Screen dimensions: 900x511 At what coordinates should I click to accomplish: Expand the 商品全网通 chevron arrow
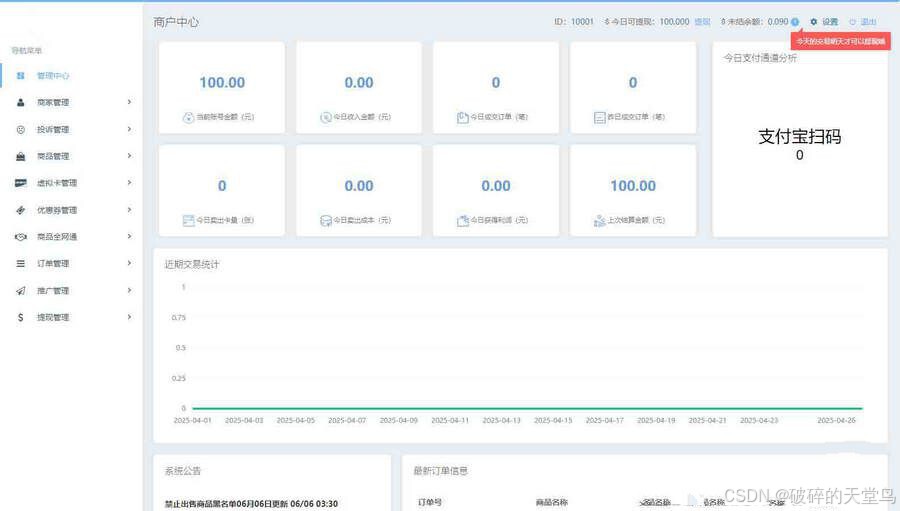coord(129,237)
